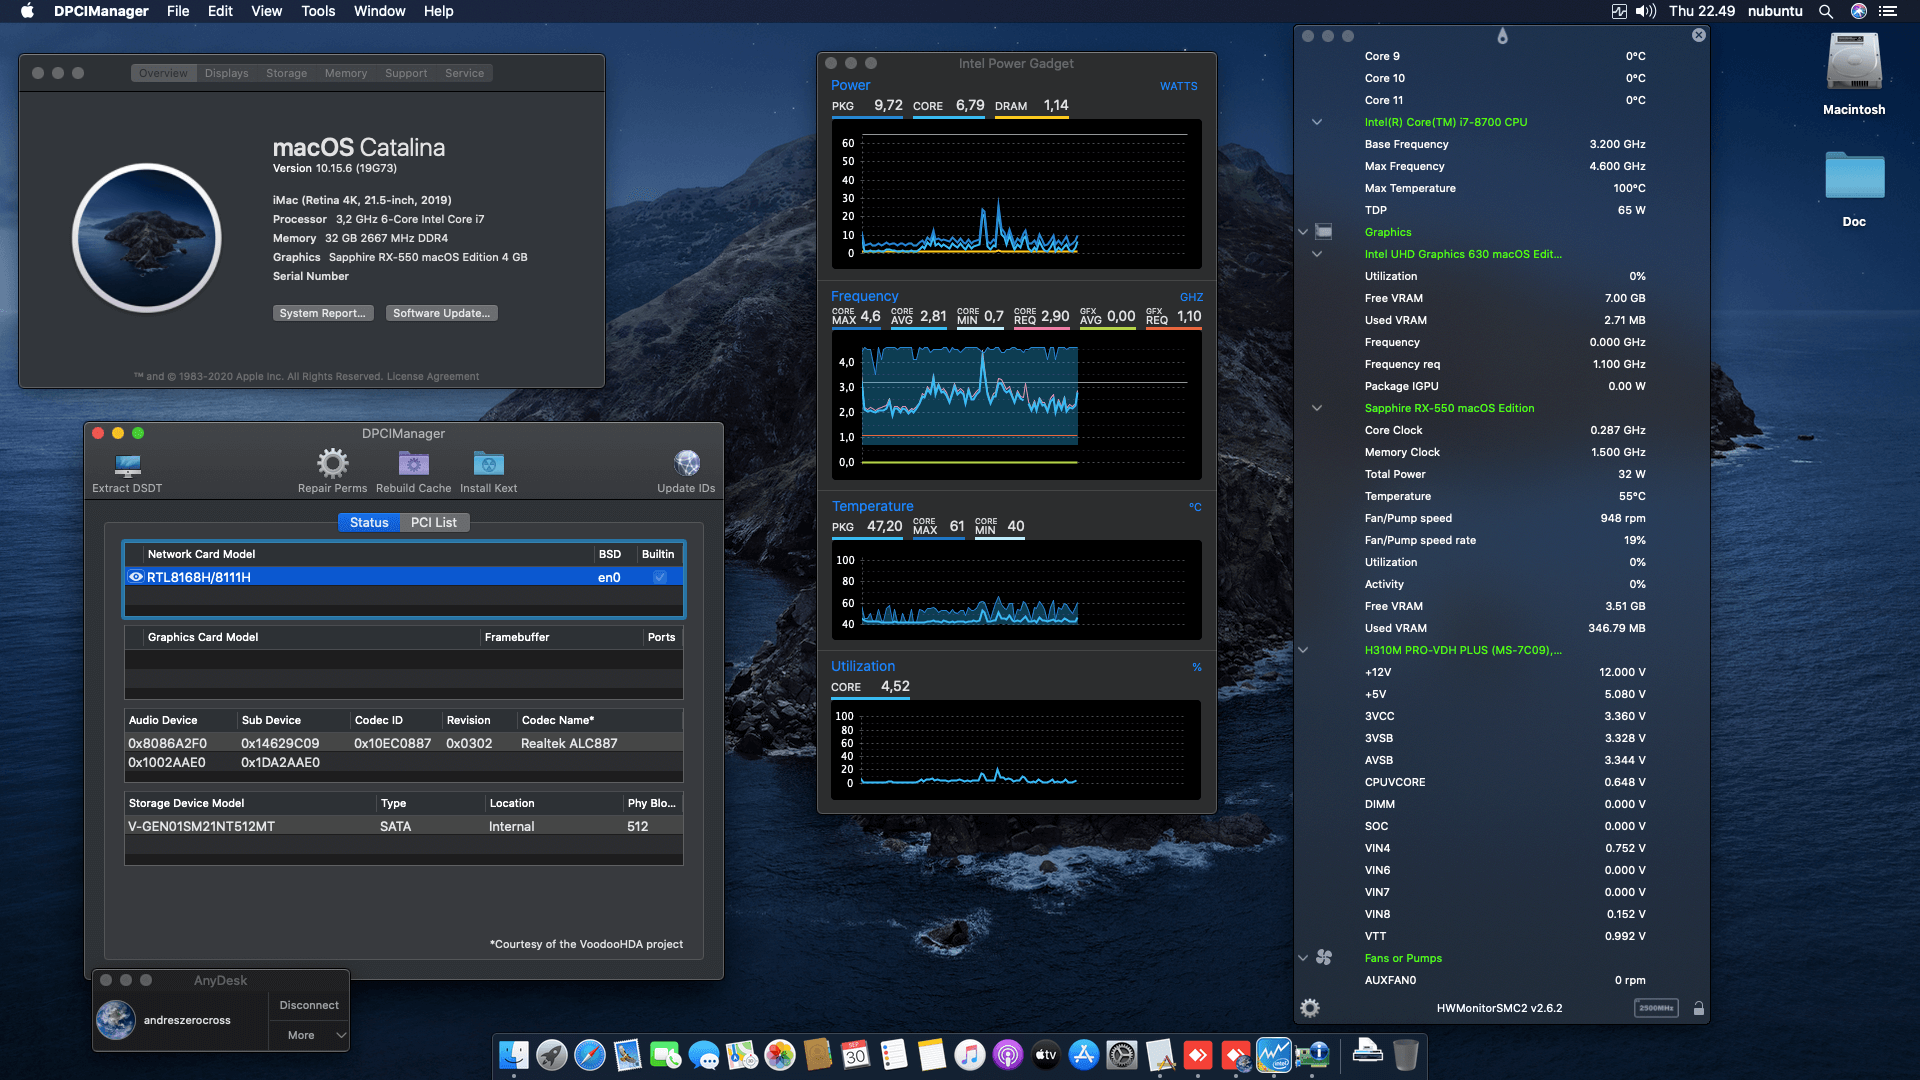Open Podcasts from the dock
The width and height of the screenshot is (1920, 1080).
point(1007,1055)
